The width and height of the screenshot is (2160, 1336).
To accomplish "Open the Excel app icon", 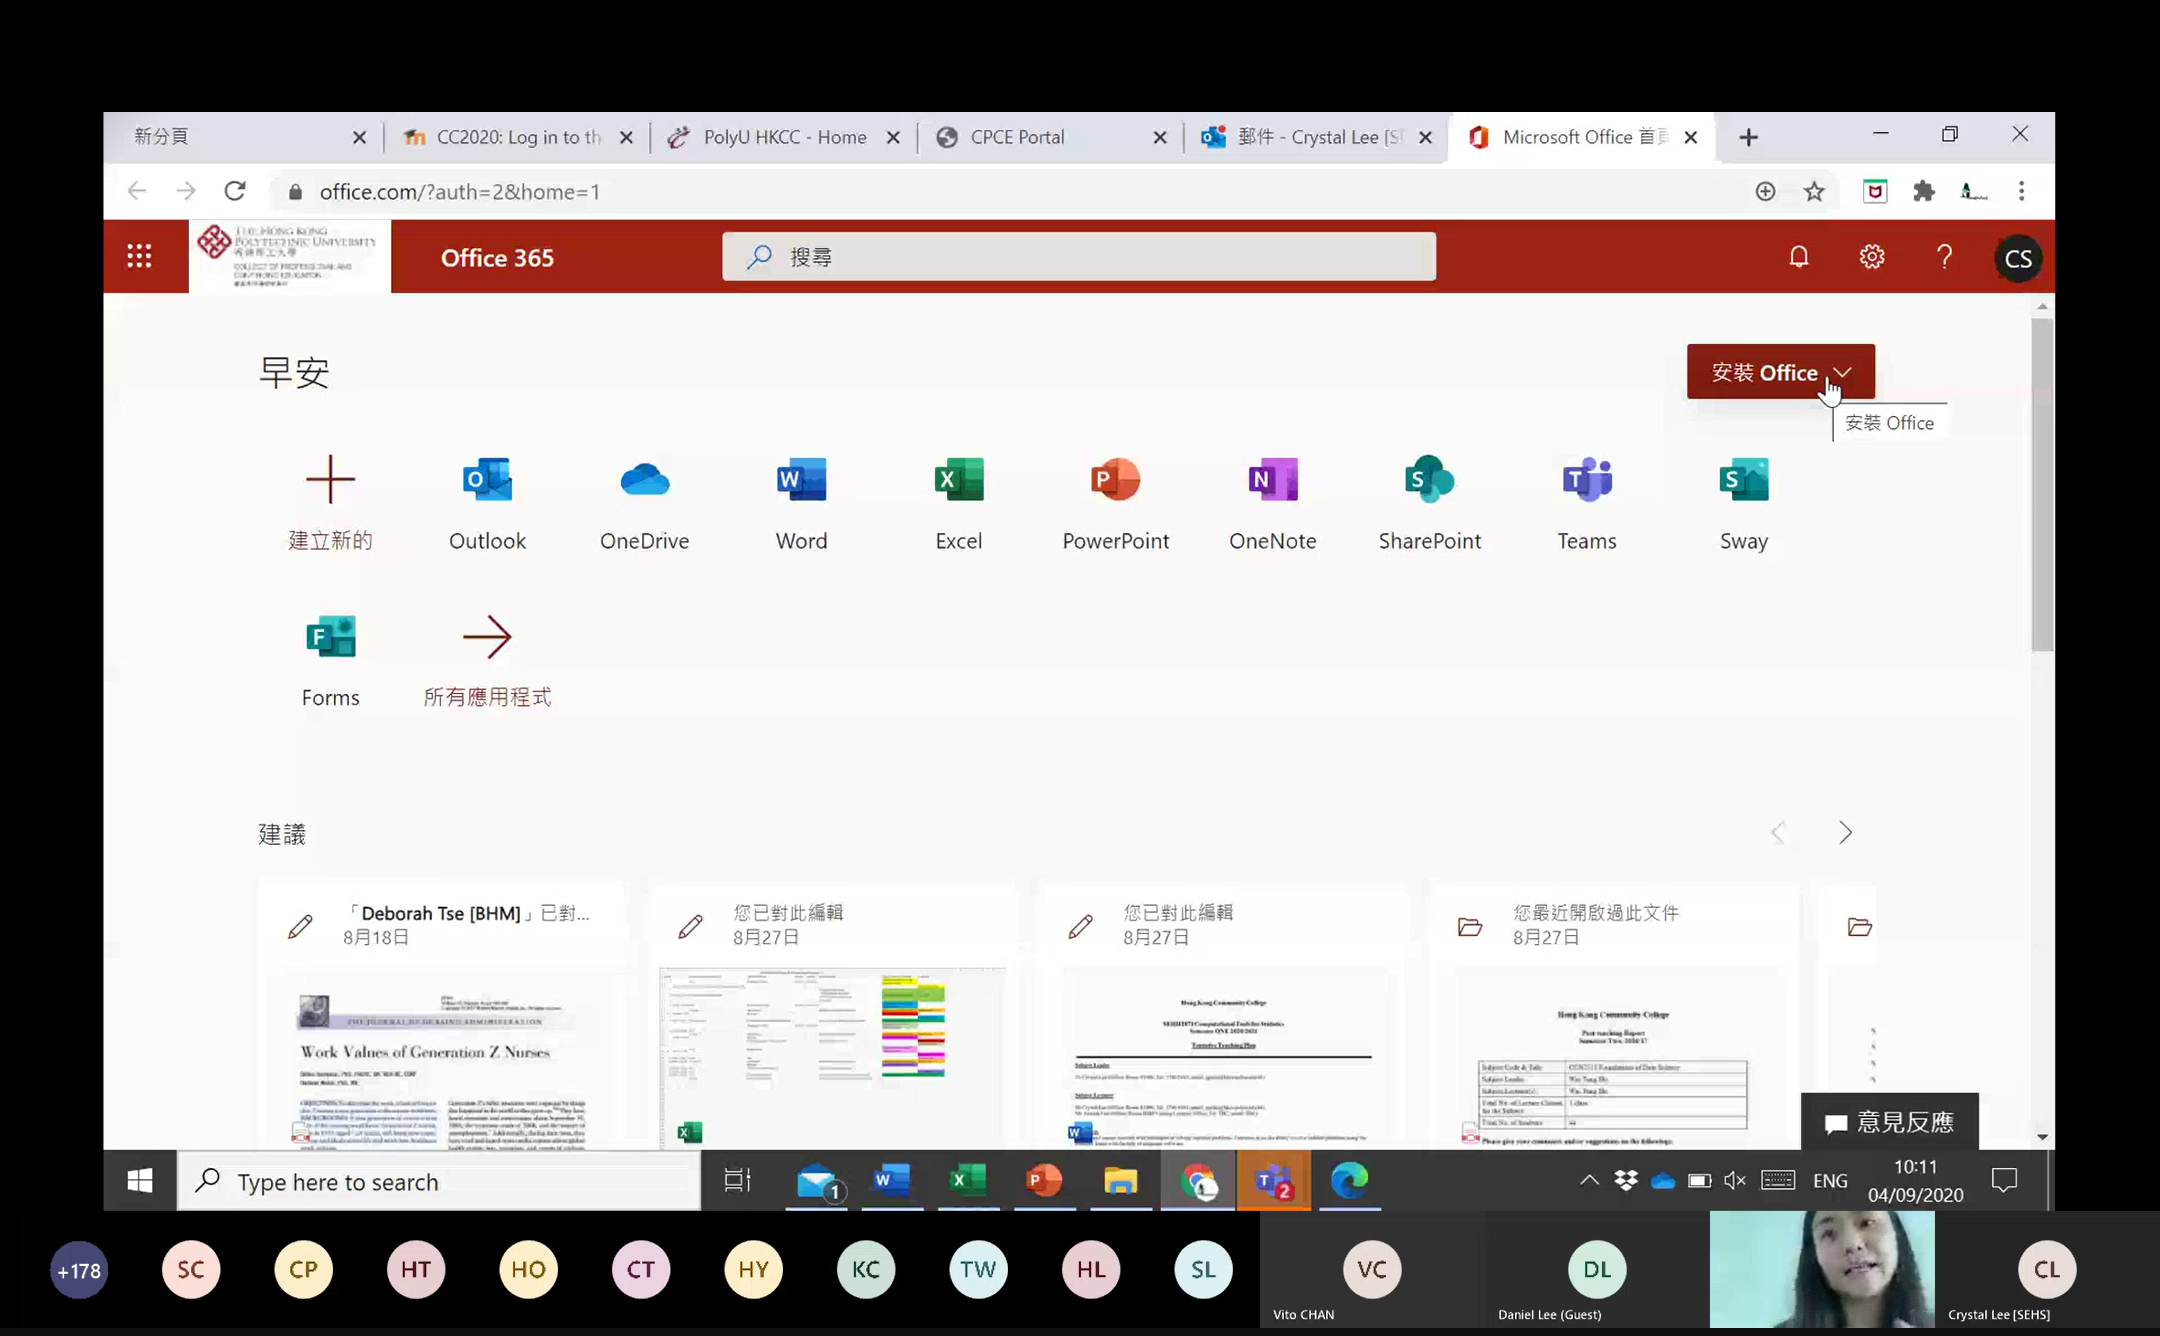I will [958, 481].
